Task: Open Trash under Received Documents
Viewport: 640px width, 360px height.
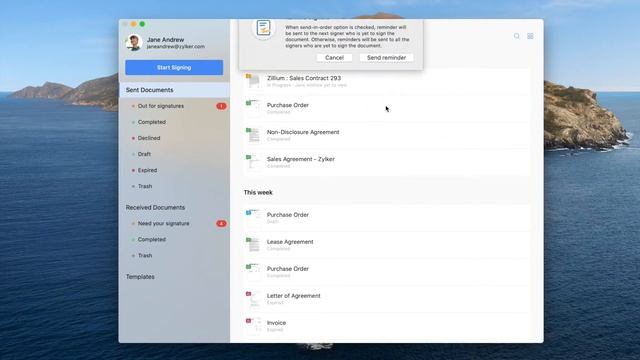Action: tap(145, 256)
